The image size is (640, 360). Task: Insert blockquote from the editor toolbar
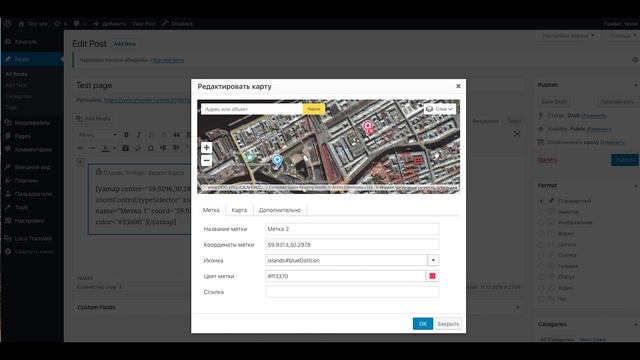click(x=177, y=135)
